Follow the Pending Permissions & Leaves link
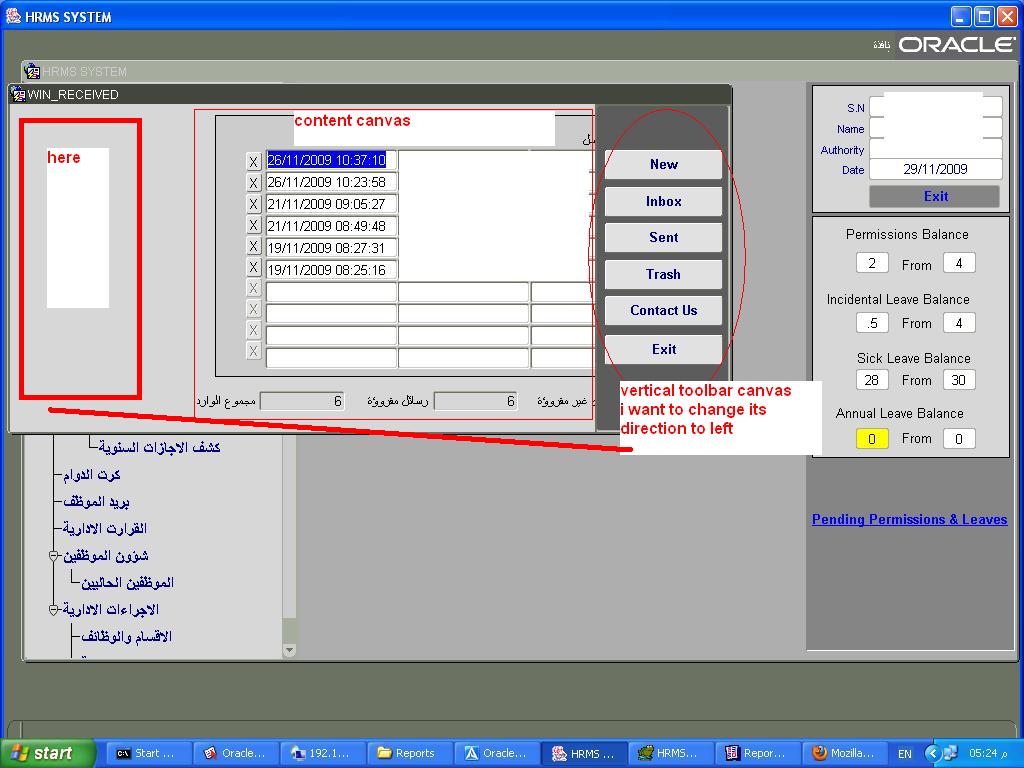The height and width of the screenshot is (768, 1024). [909, 519]
